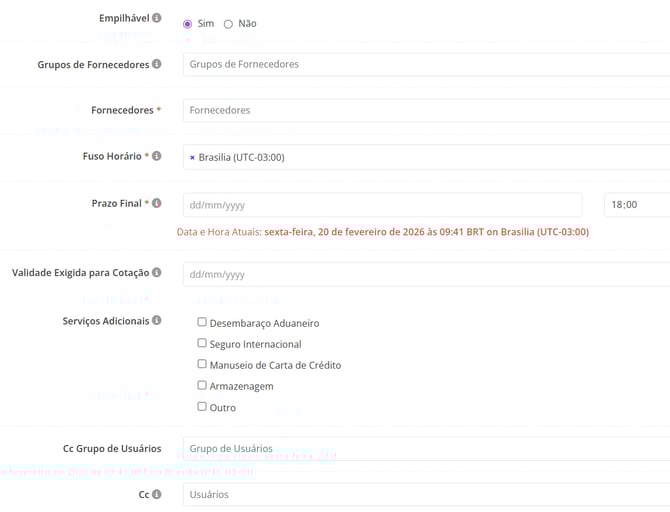Select the Sim radio button for Empilhável
The image size is (670, 512).
(x=188, y=24)
